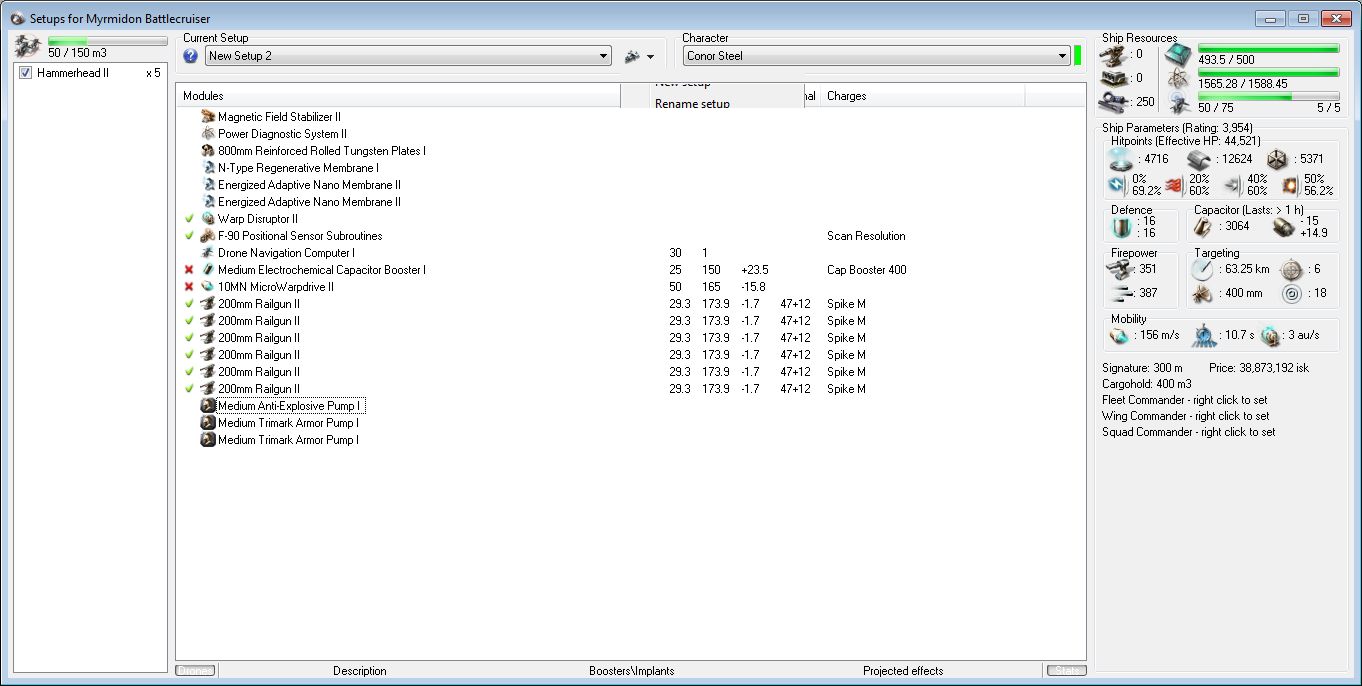Open the ship setup menu dropdown arrow
The height and width of the screenshot is (686, 1362).
click(651, 57)
